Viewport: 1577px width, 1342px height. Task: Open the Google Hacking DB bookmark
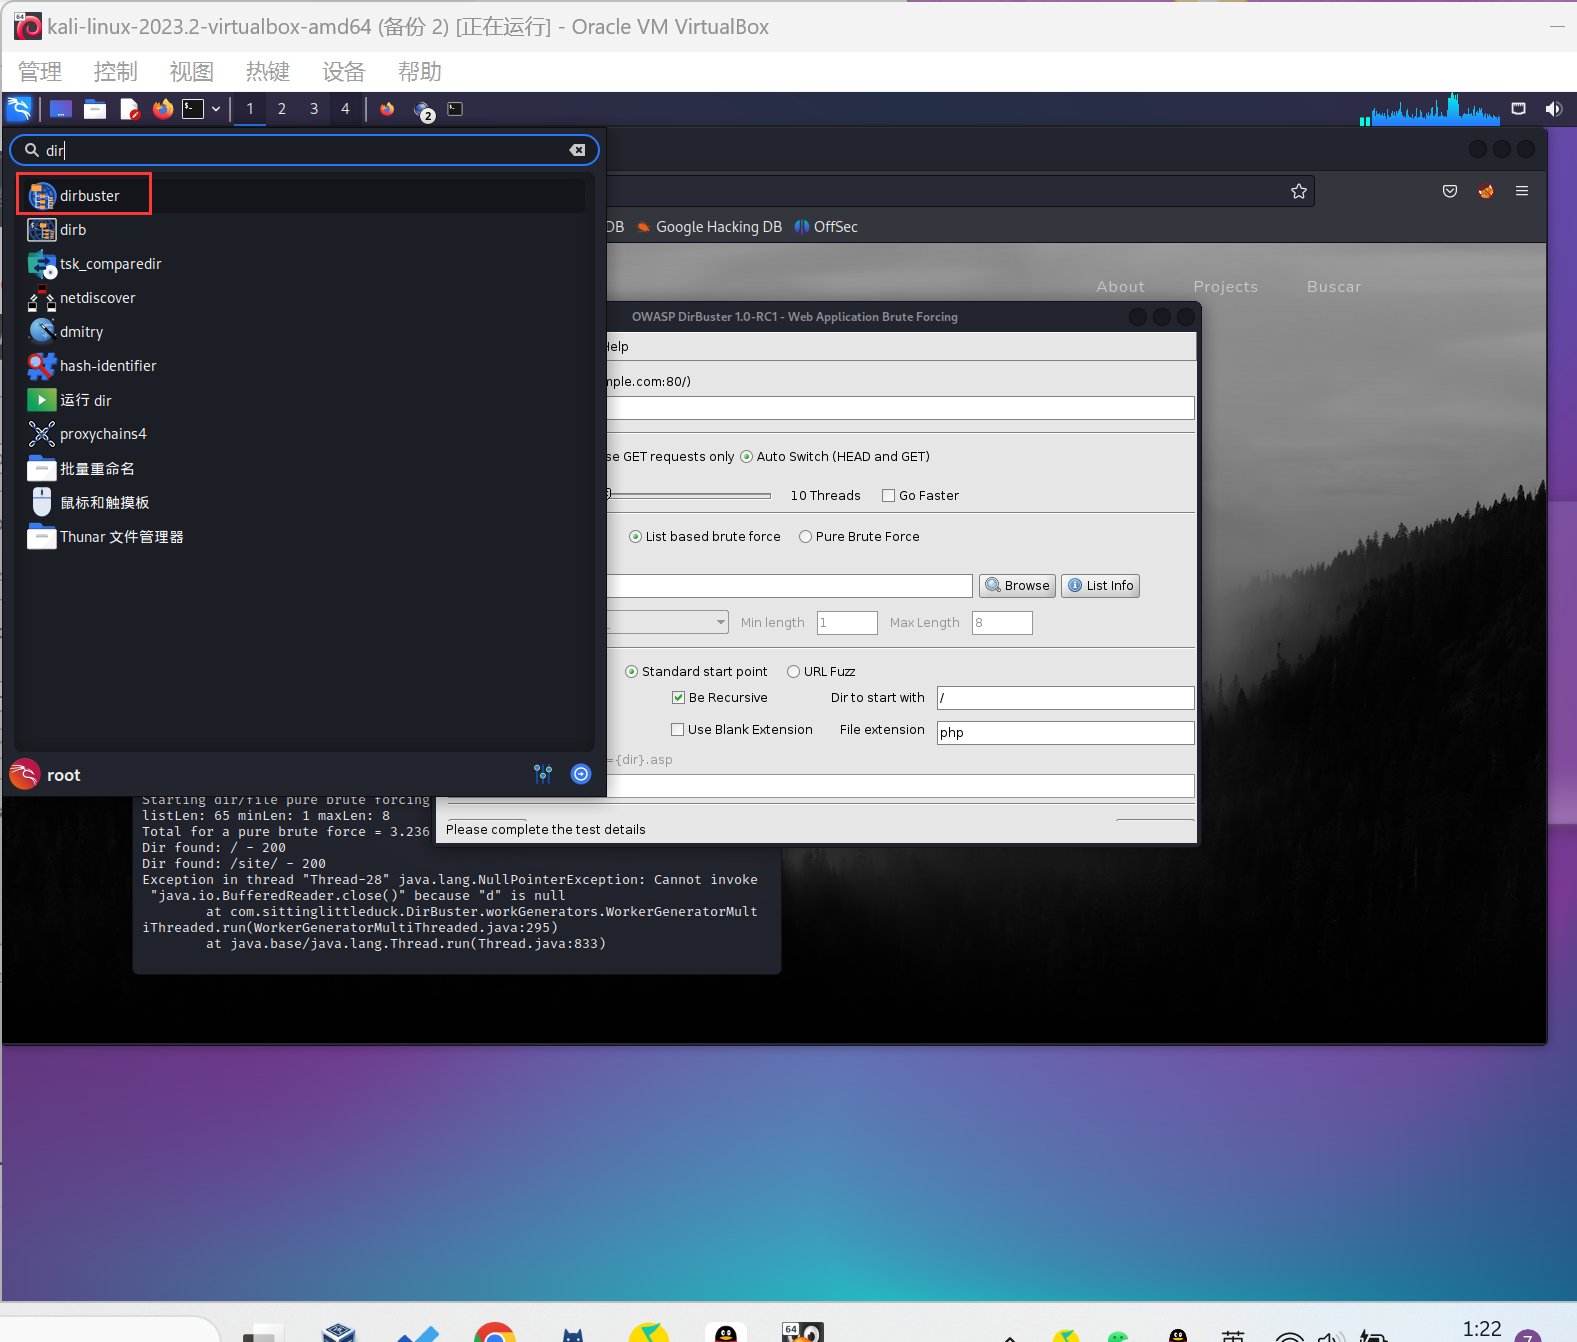pyautogui.click(x=710, y=227)
